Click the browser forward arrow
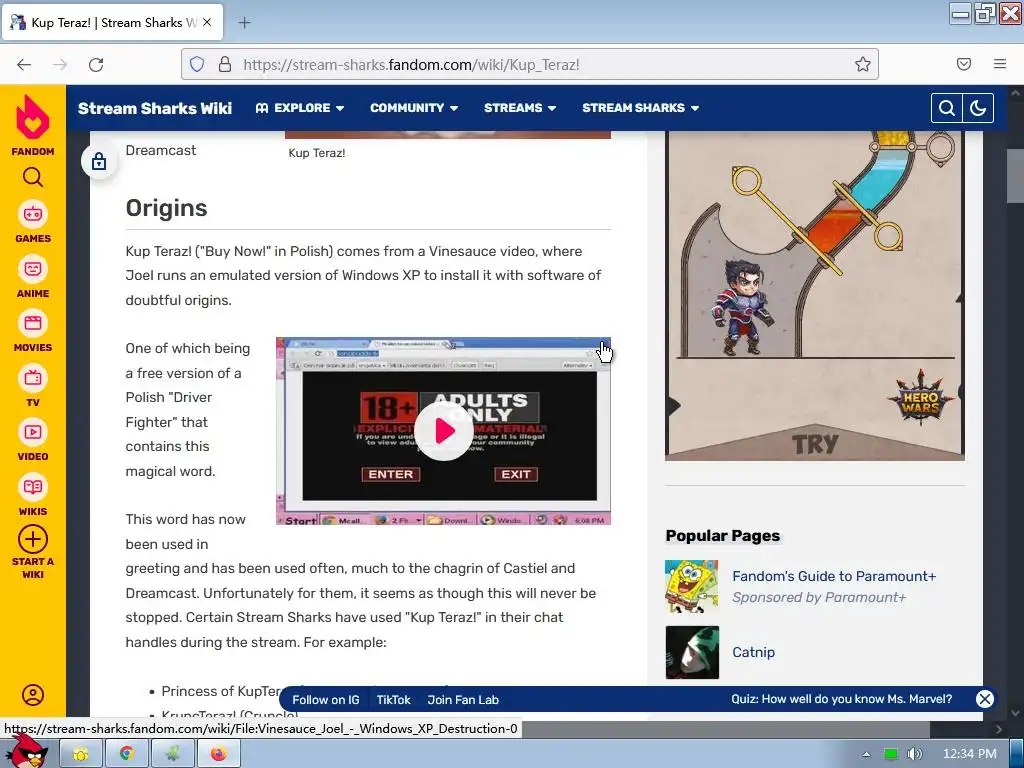Screen dimensions: 1024x768 [60, 64]
